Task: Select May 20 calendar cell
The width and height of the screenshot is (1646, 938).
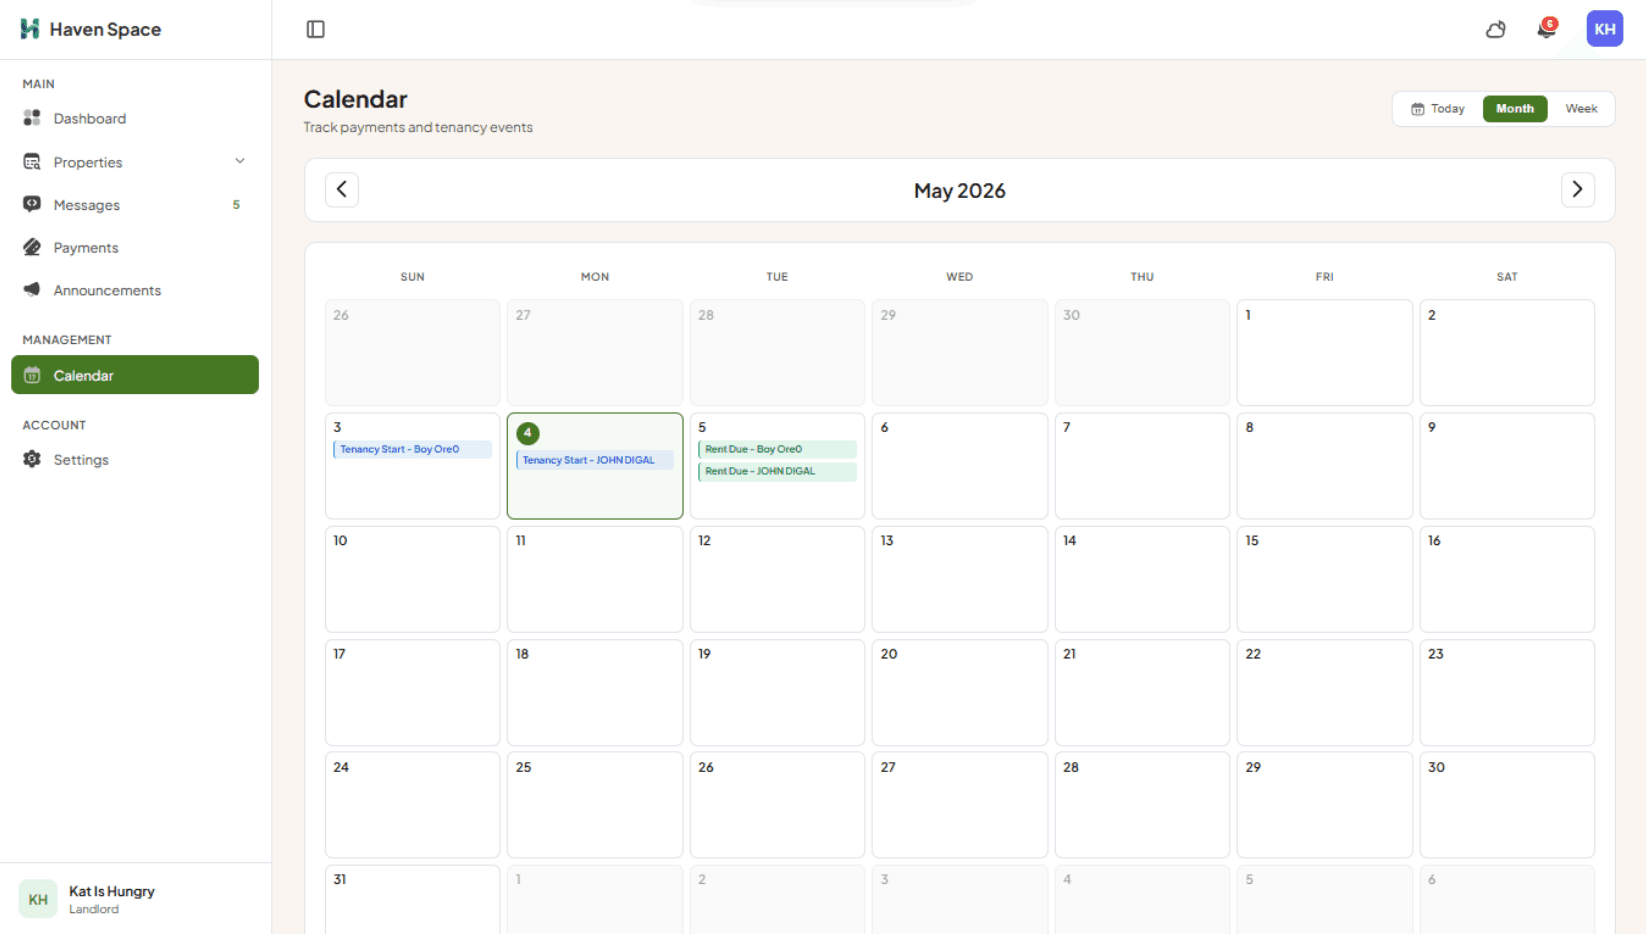Action: [x=960, y=692]
